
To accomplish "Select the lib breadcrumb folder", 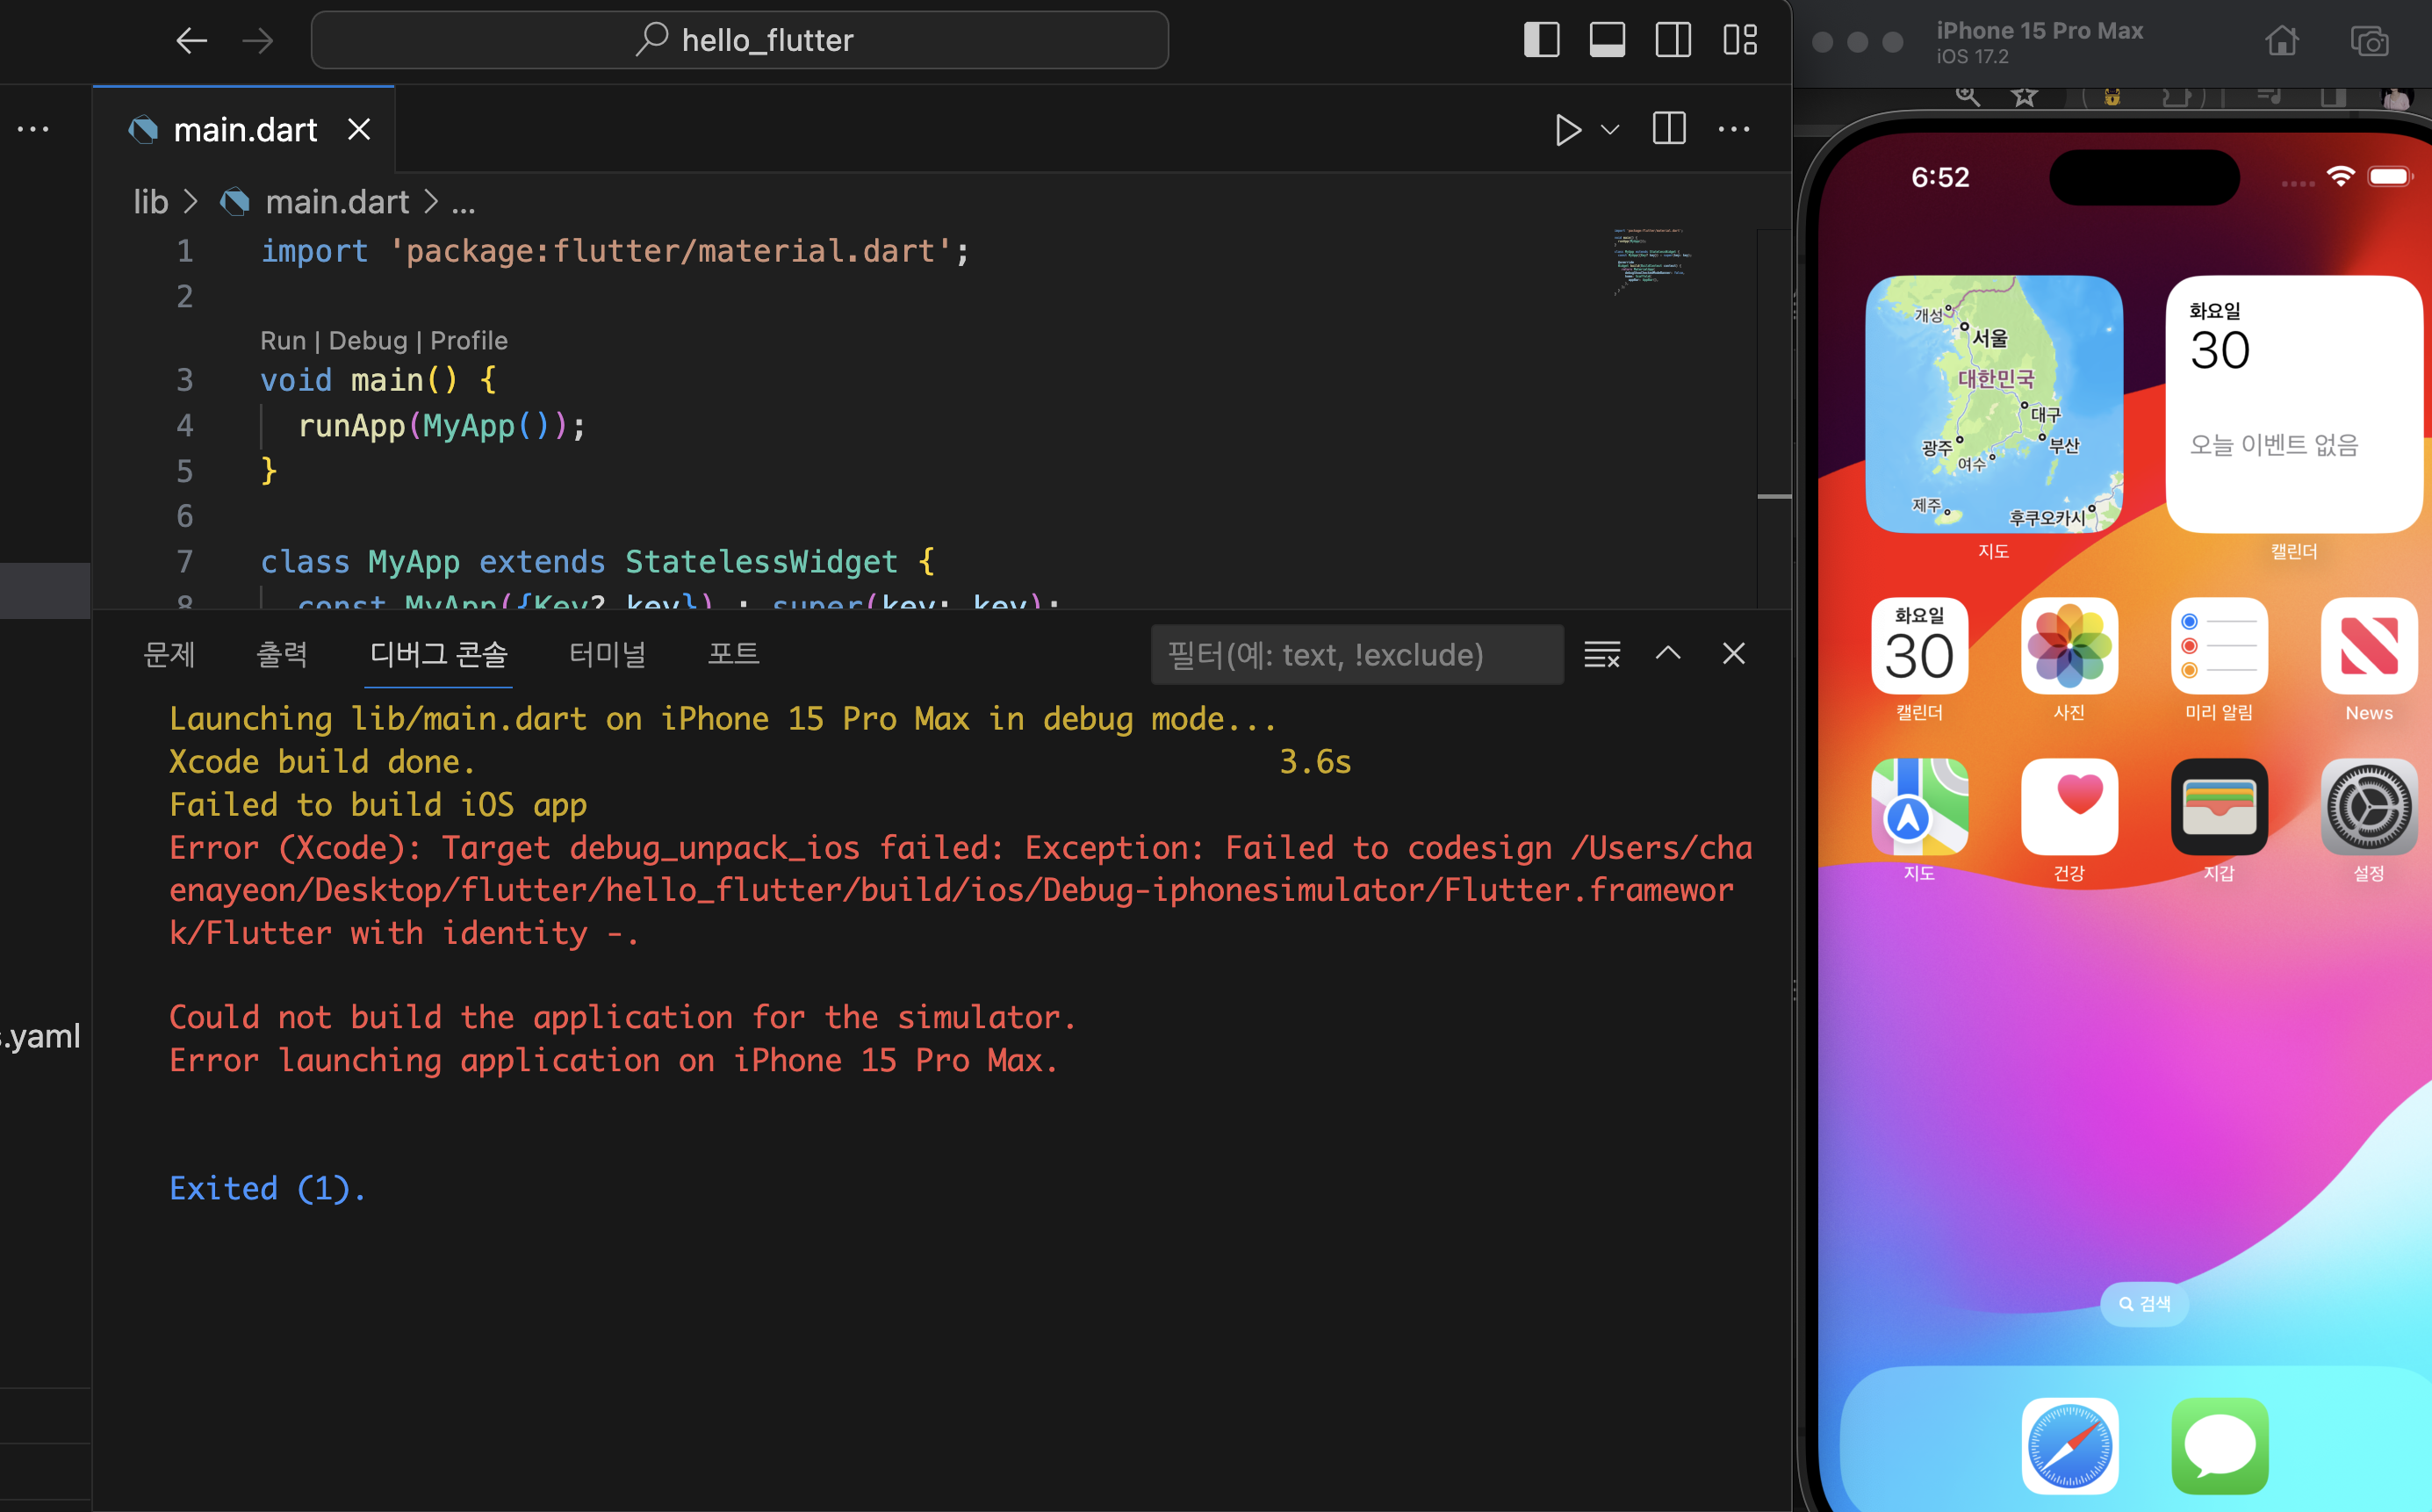I will click(151, 202).
